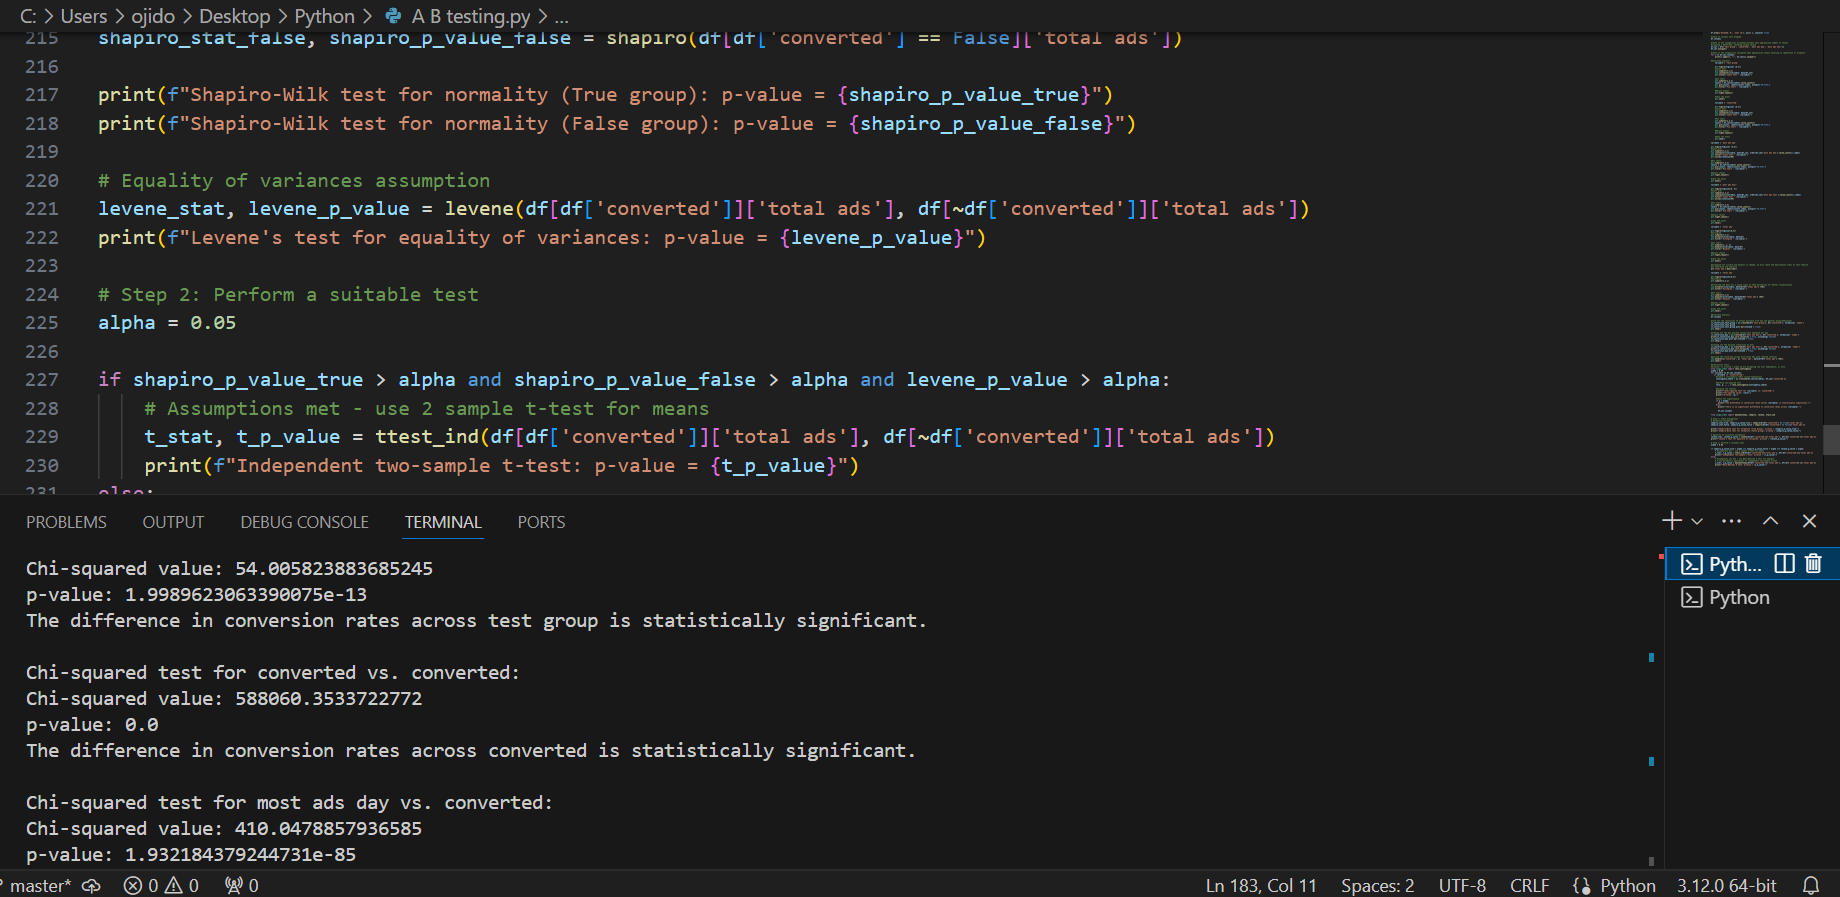The height and width of the screenshot is (897, 1840).
Task: Select the TERMINAL tab
Action: (443, 522)
